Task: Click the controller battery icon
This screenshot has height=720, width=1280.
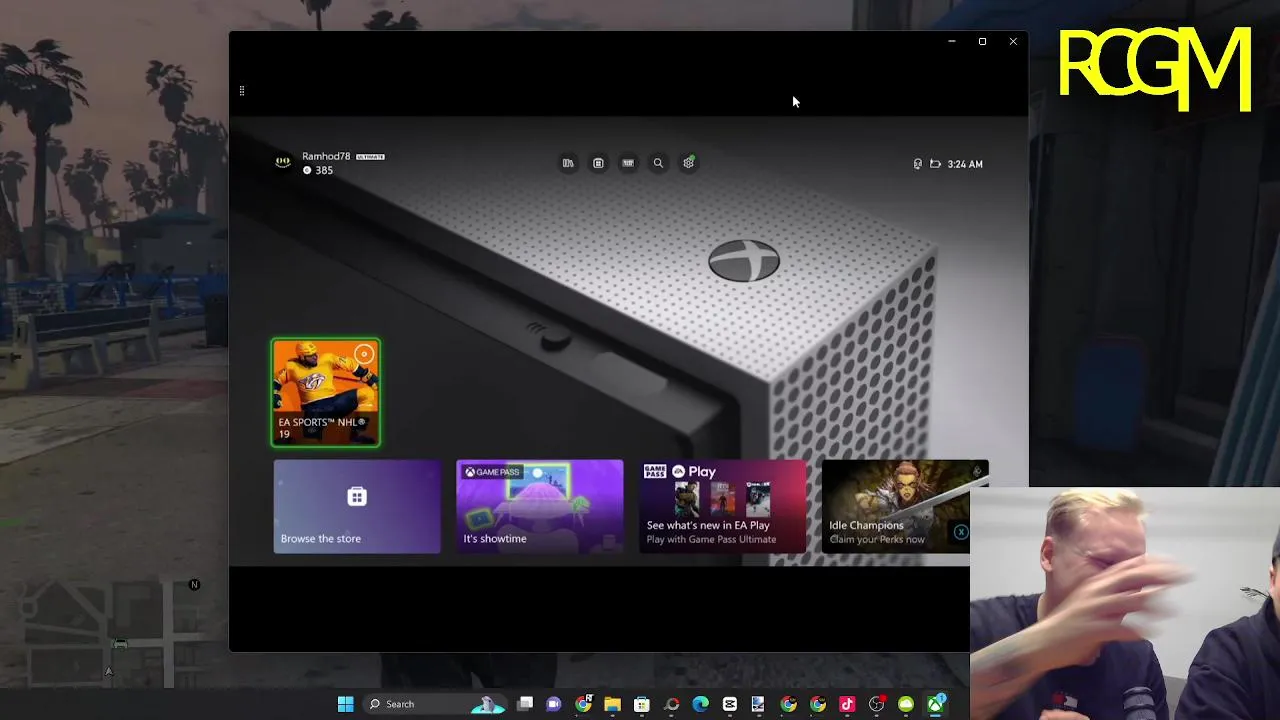Action: [935, 164]
